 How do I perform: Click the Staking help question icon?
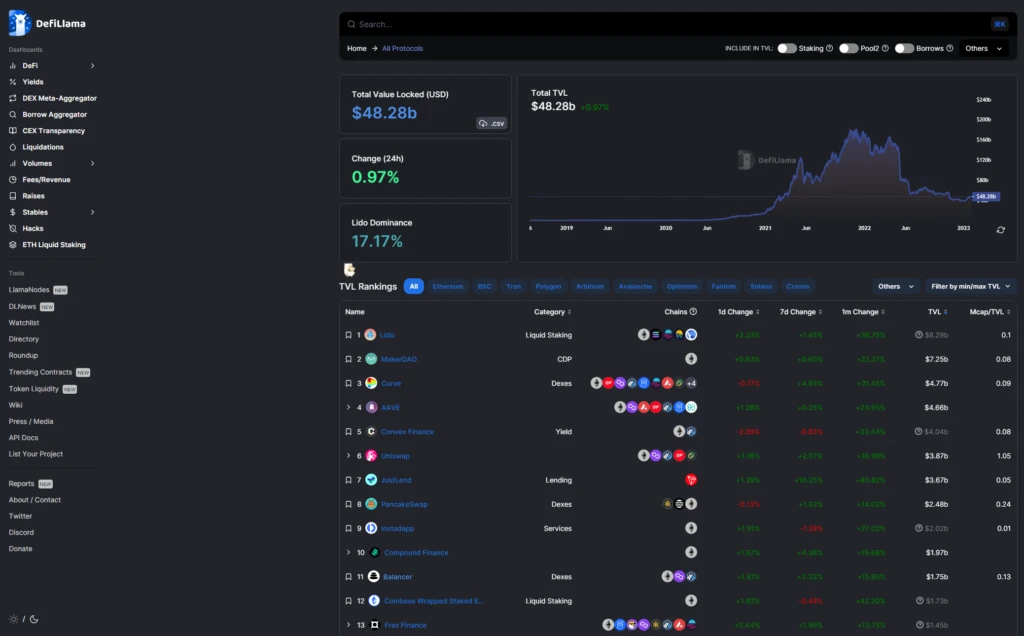[829, 48]
